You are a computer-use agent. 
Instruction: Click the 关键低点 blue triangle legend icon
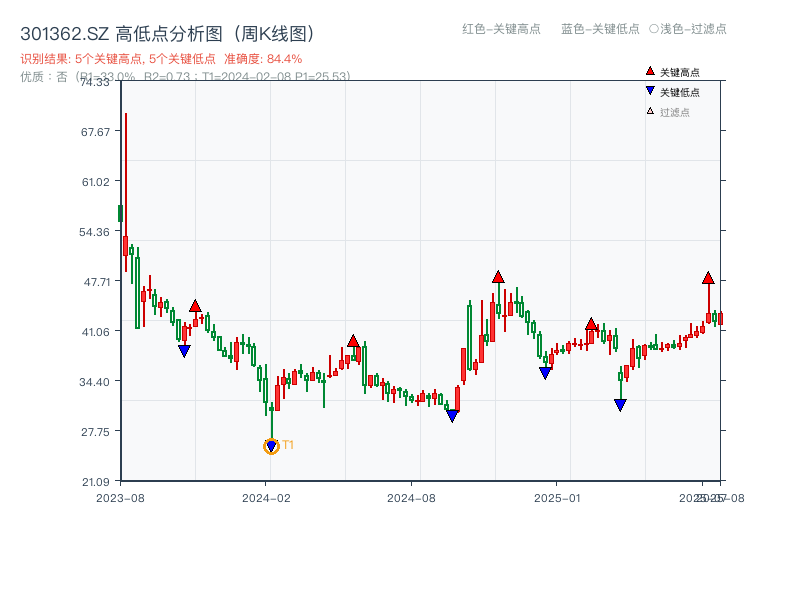pos(649,89)
